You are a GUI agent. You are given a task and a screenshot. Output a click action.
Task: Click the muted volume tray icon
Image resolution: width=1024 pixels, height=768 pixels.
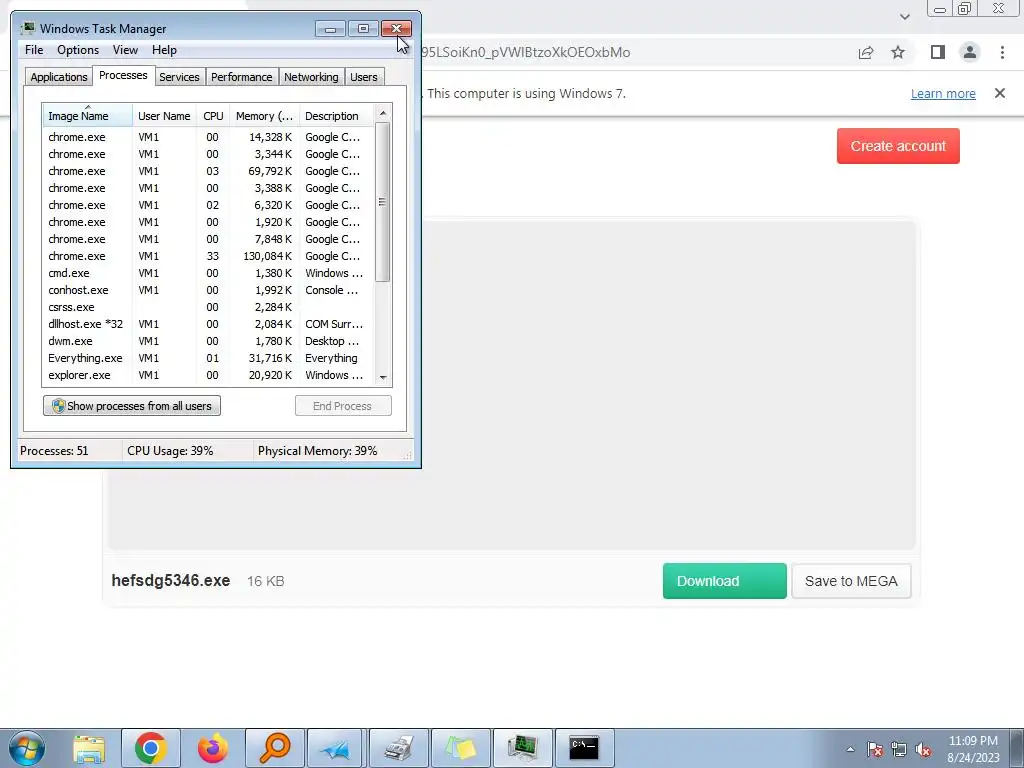pos(923,749)
